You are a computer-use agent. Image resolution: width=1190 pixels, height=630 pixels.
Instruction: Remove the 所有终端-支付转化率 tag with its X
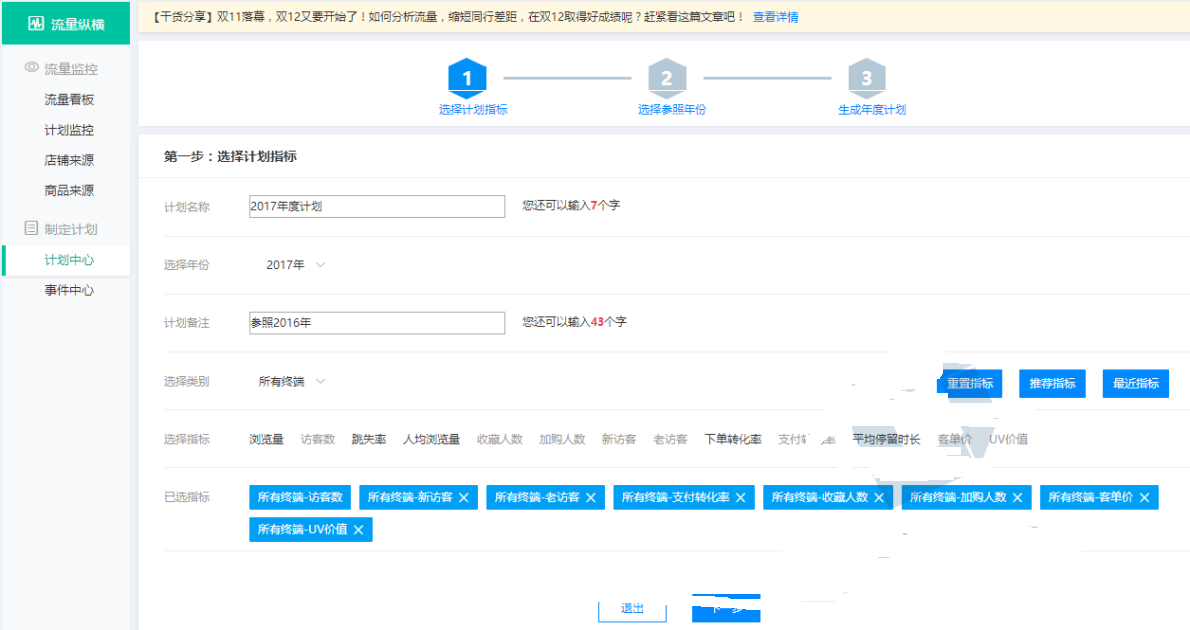[740, 498]
